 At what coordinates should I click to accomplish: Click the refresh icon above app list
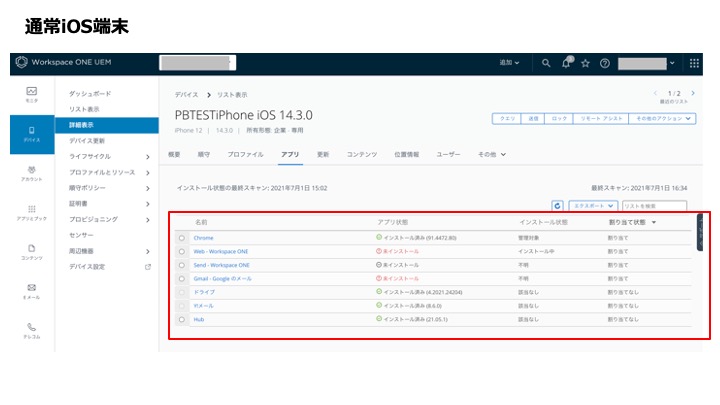click(557, 206)
